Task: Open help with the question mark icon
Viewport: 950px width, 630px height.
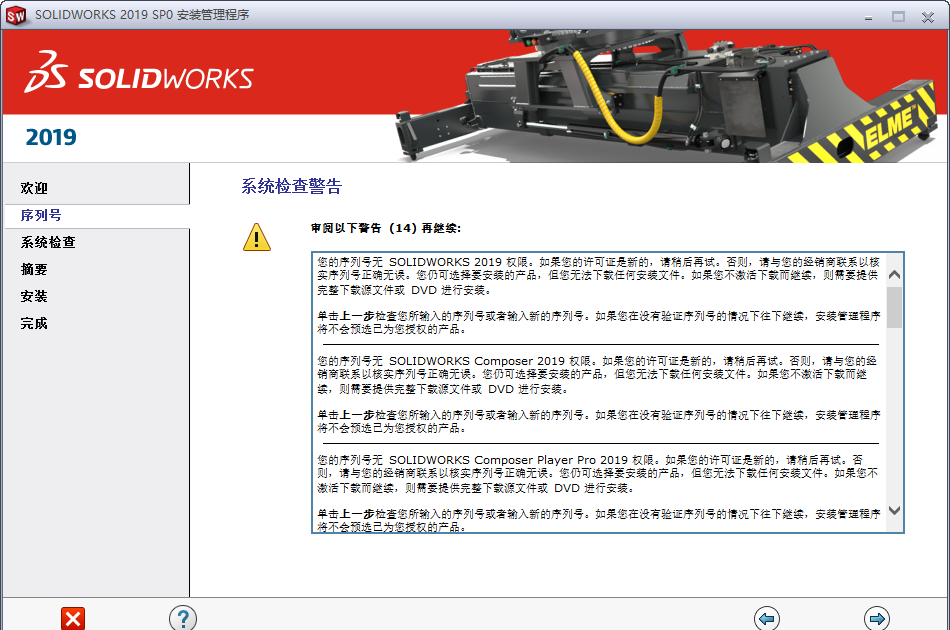Action: (x=182, y=618)
